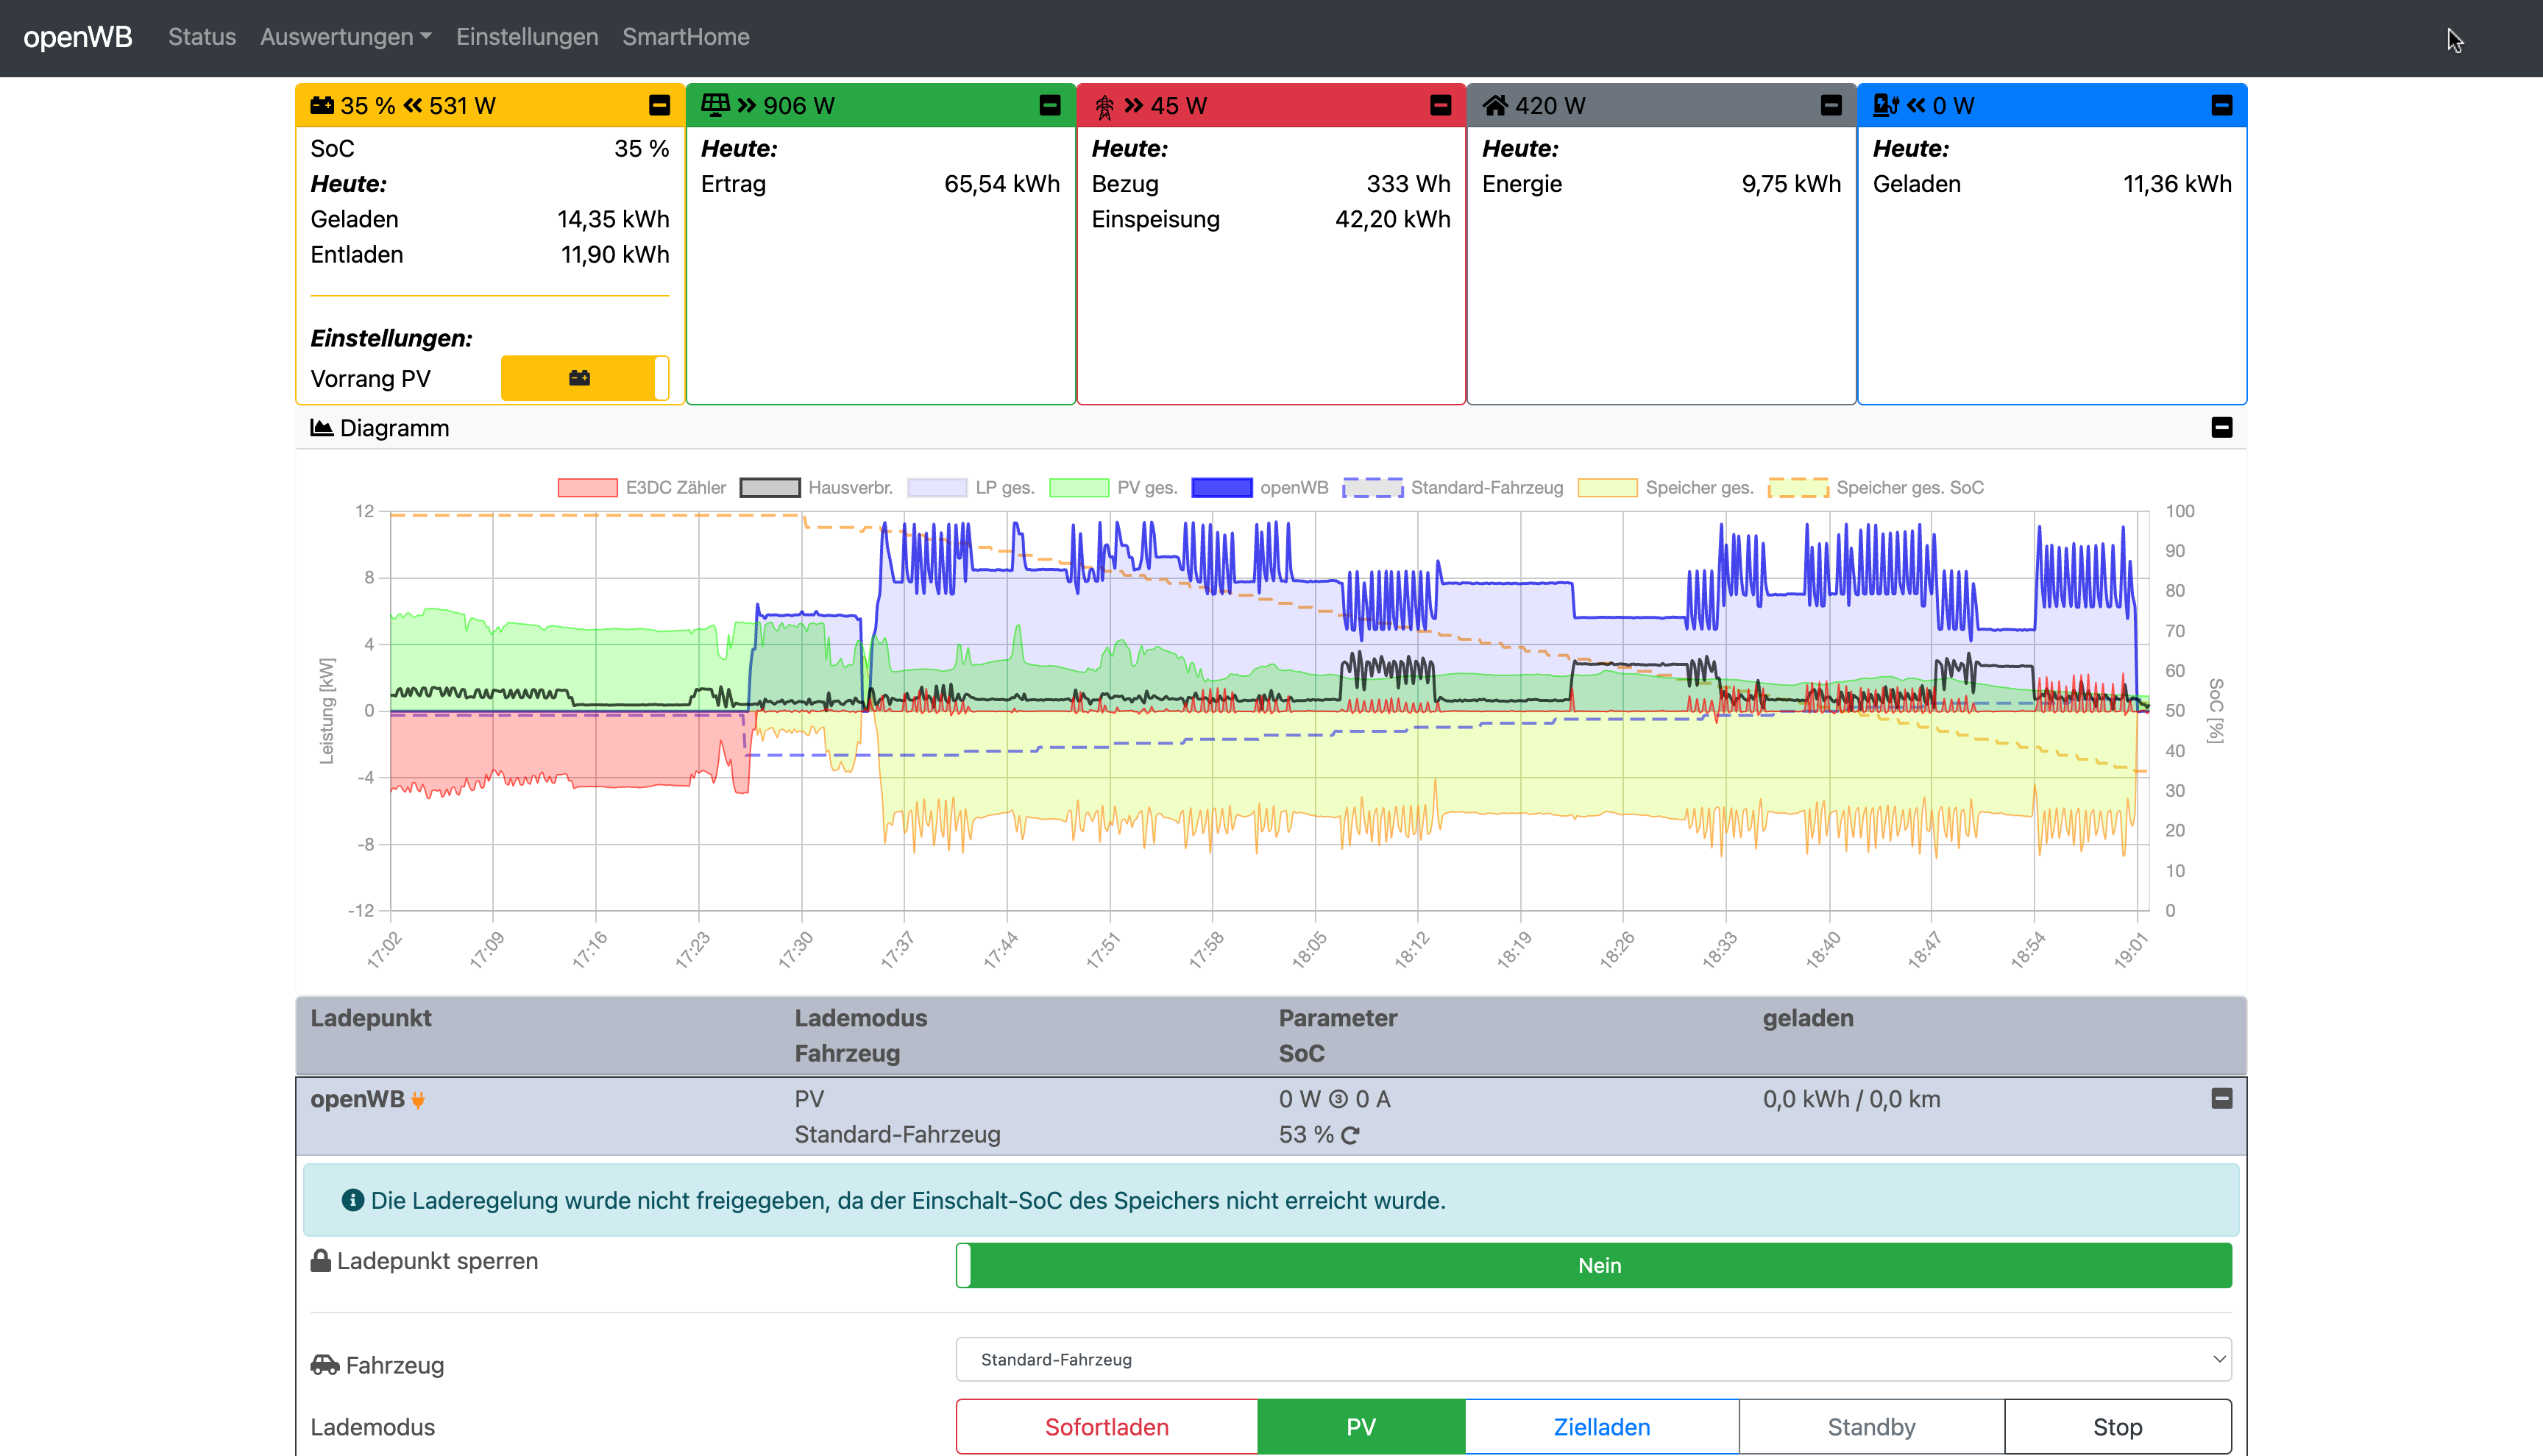Click the battery icon in yellow card header
The width and height of the screenshot is (2543, 1456).
(x=322, y=105)
